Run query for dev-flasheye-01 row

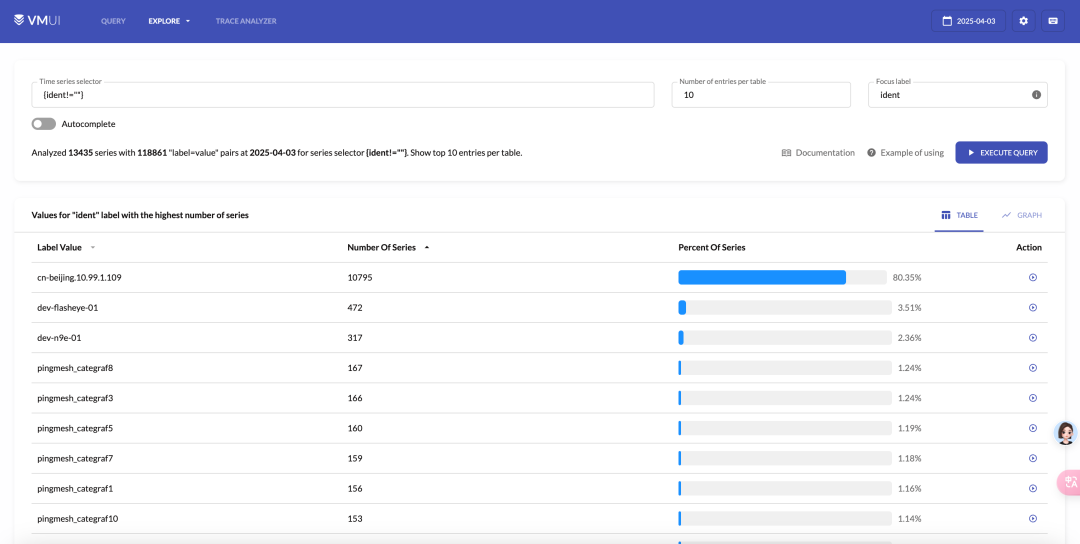coord(1032,308)
